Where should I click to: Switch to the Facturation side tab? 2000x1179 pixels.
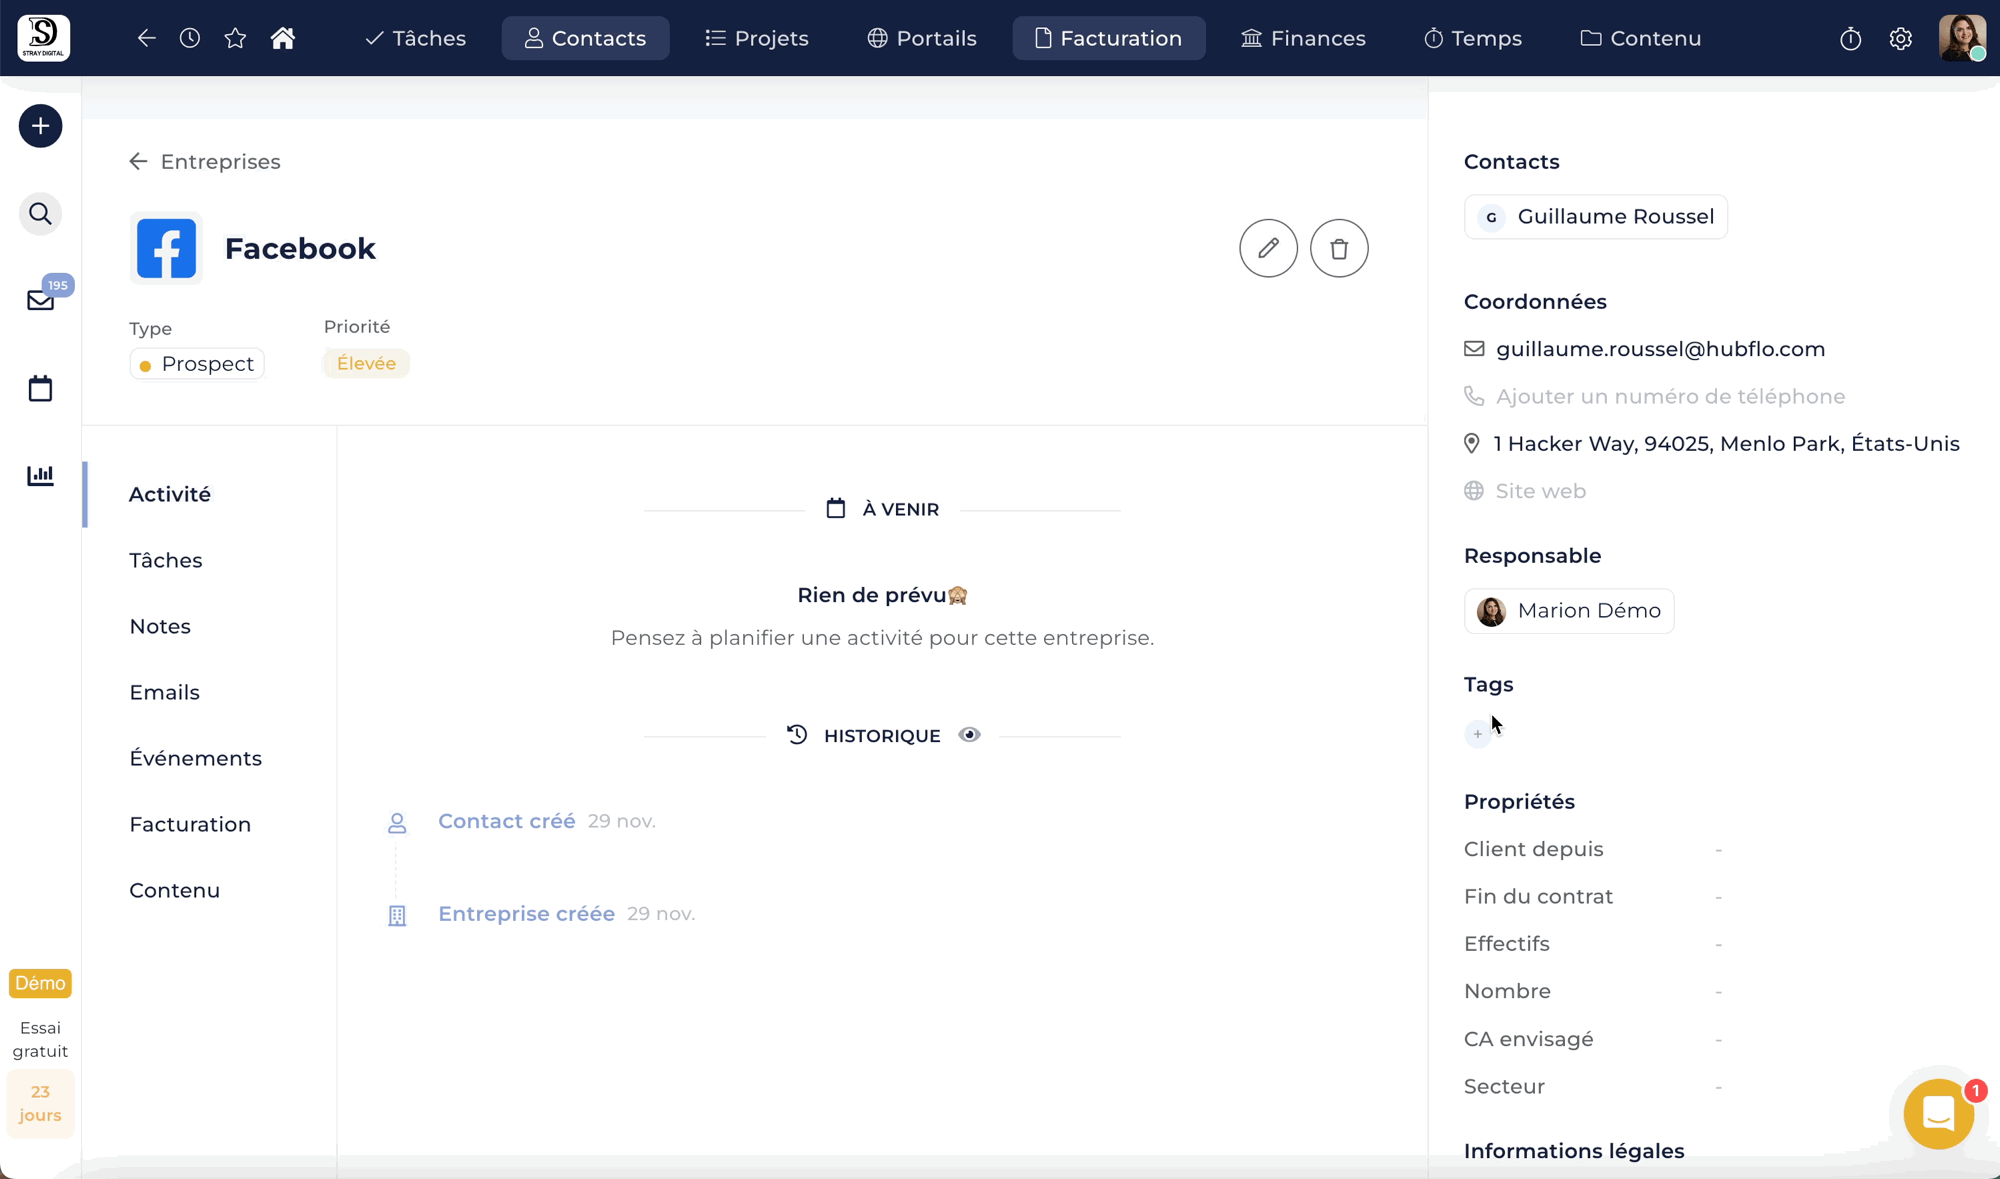(x=190, y=824)
